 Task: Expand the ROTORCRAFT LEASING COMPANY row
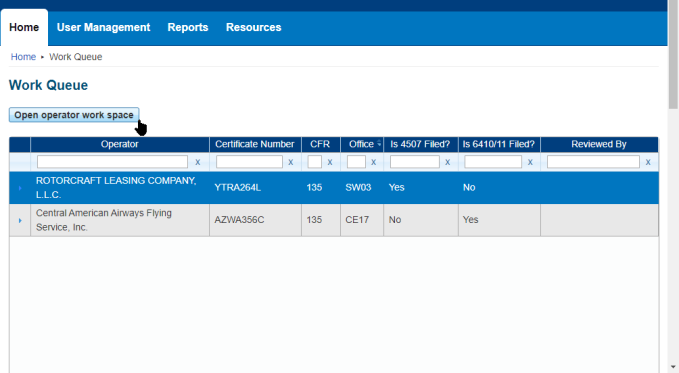point(20,188)
